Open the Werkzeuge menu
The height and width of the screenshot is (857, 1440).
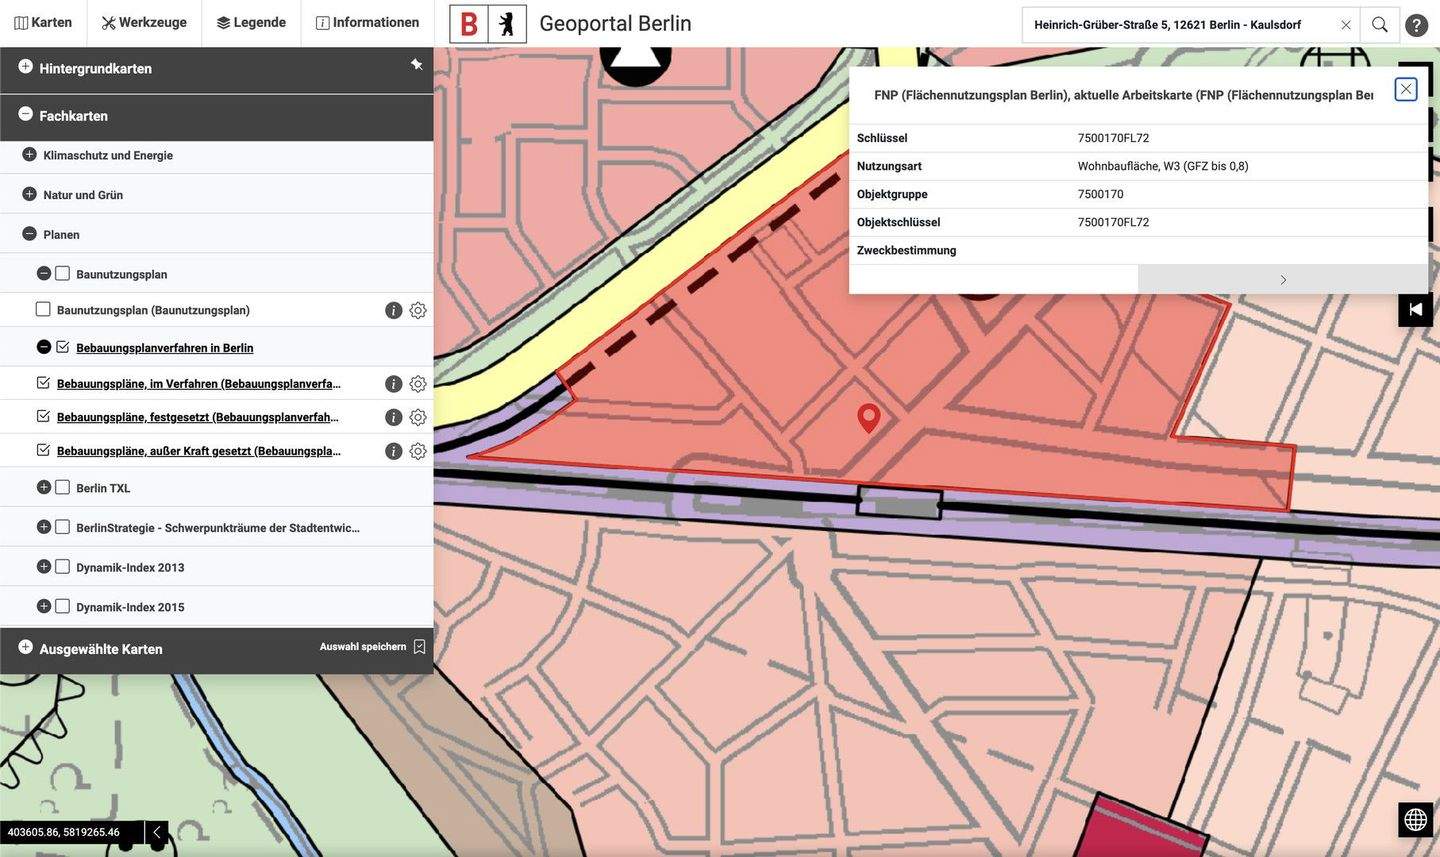144,22
